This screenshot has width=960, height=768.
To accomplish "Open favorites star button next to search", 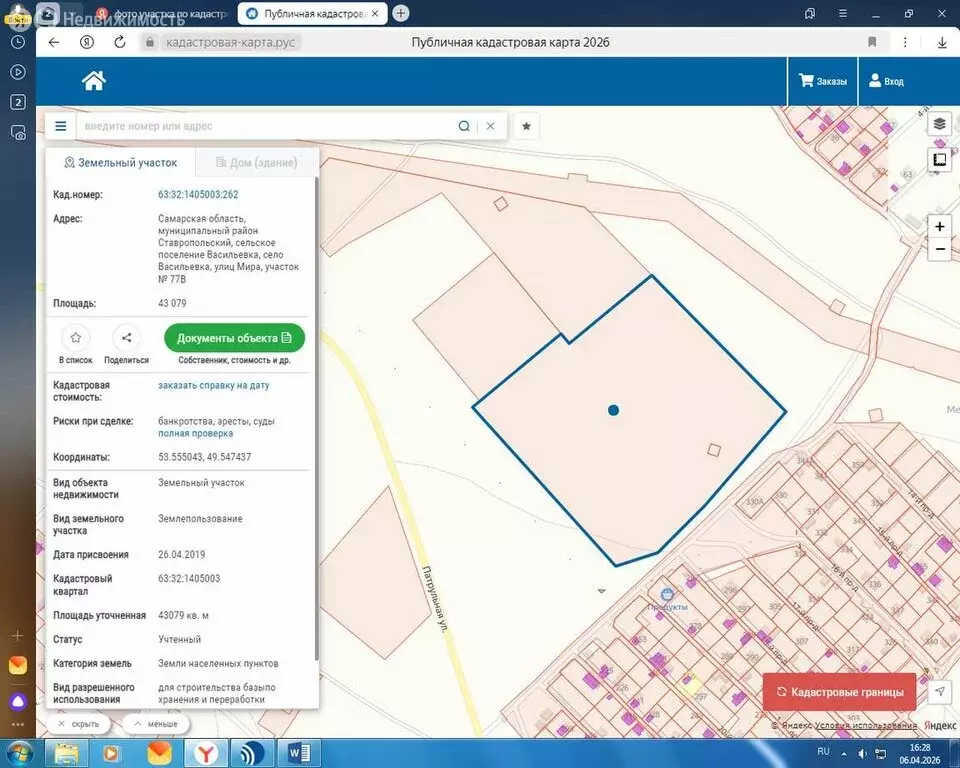I will coord(526,127).
